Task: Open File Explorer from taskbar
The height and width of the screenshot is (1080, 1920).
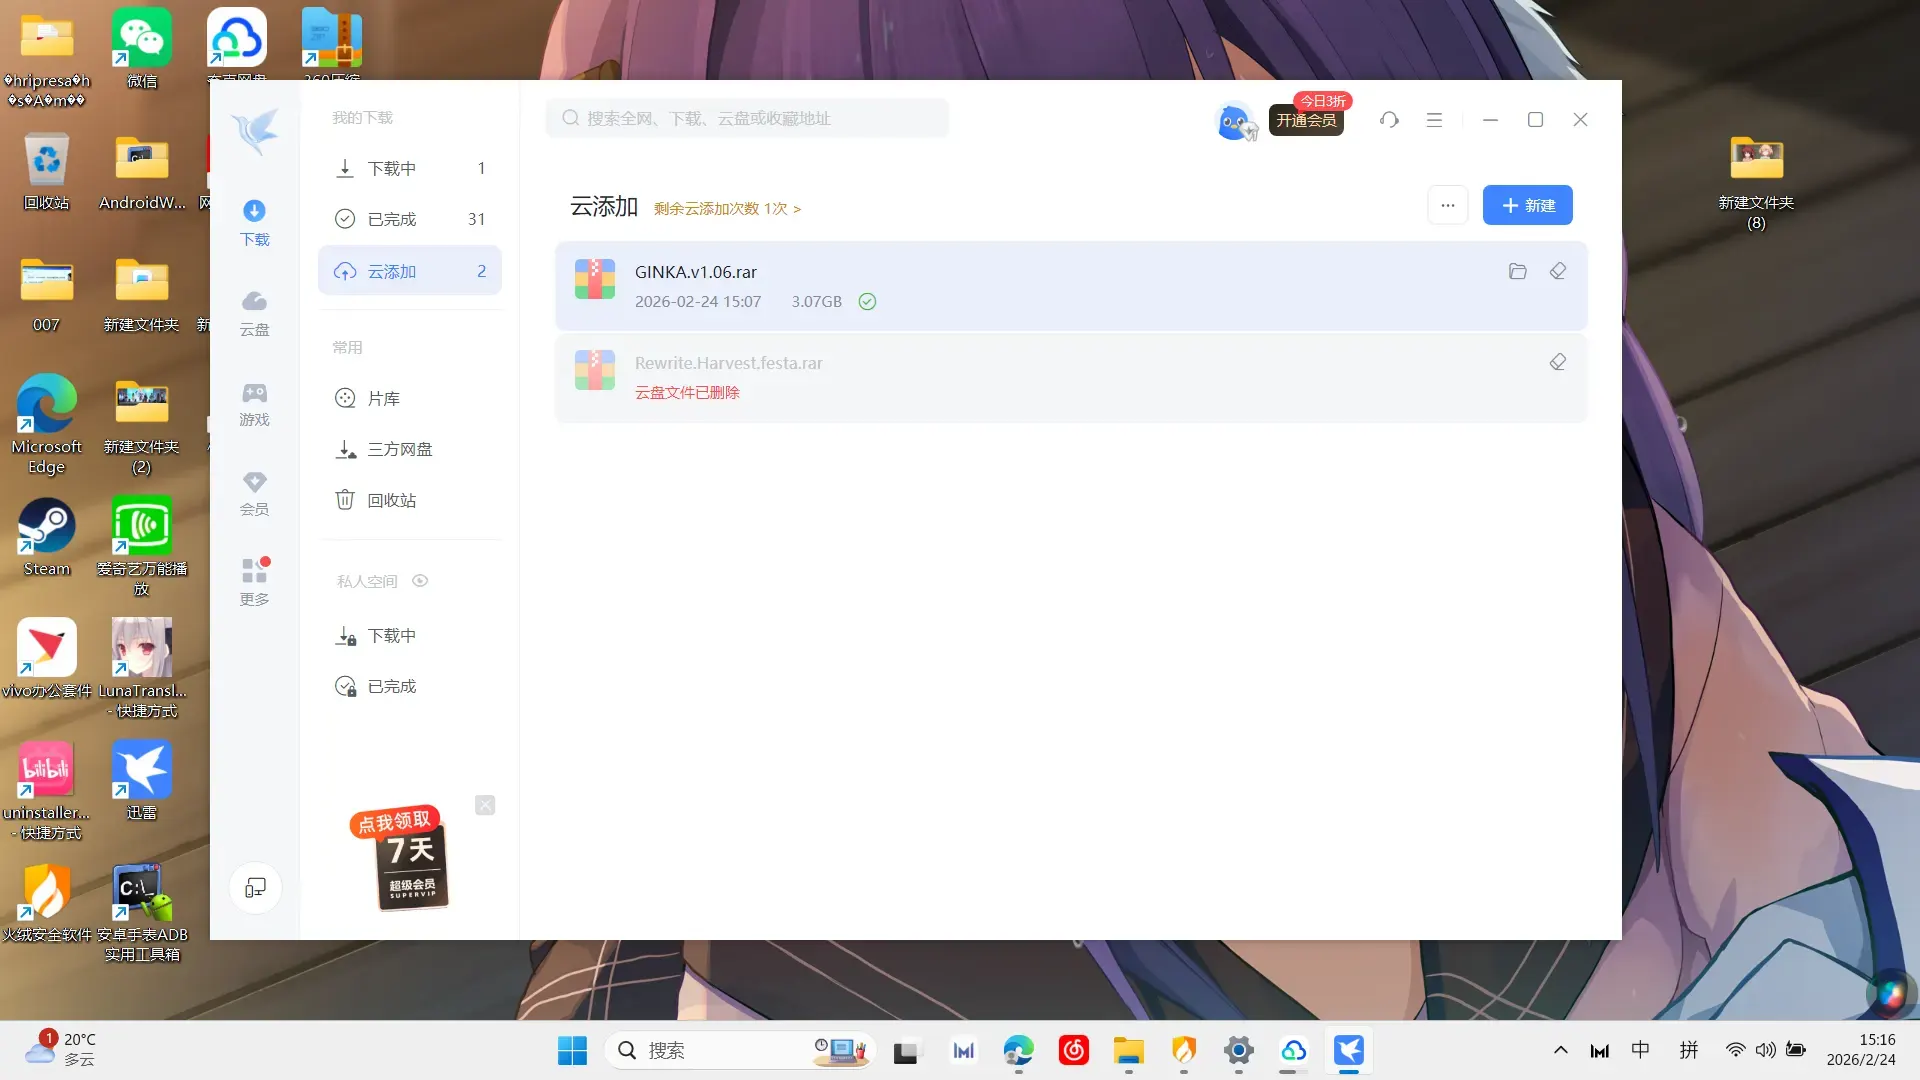Action: (1128, 1050)
